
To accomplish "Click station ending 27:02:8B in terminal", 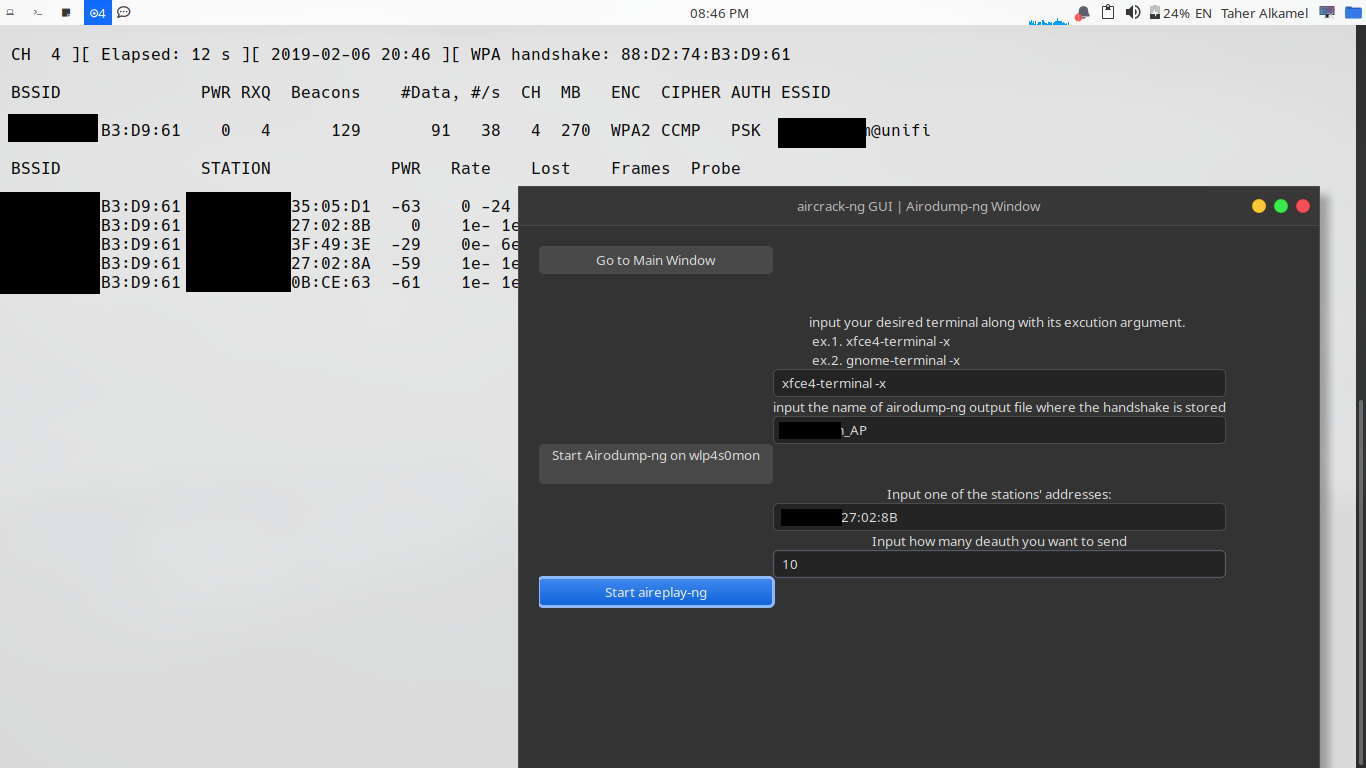I will click(331, 225).
